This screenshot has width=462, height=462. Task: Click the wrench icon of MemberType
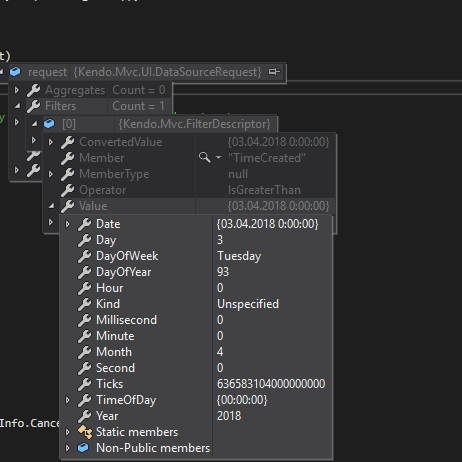coord(68,174)
